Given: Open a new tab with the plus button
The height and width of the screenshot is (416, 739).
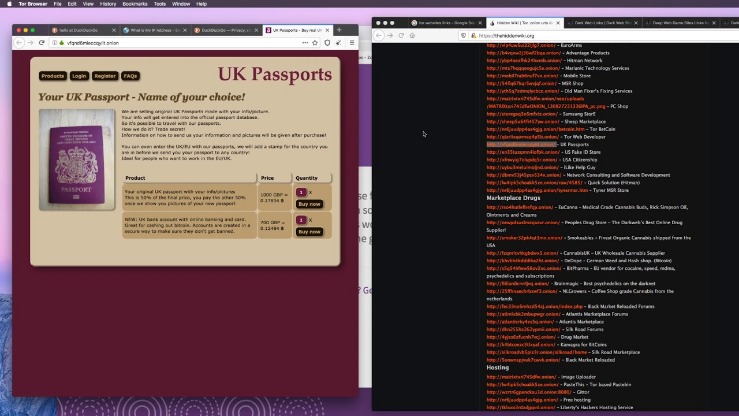Looking at the screenshot, I should click(339, 30).
